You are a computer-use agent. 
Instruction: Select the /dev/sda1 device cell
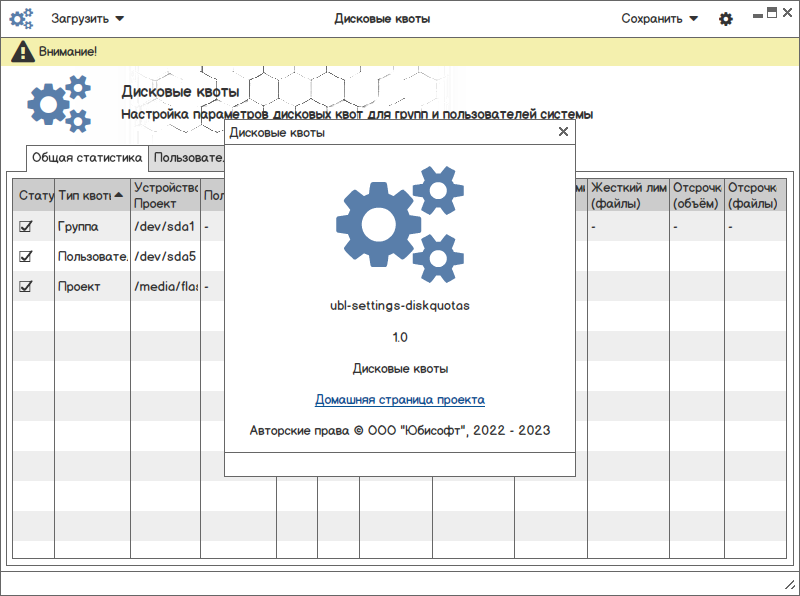pos(165,226)
